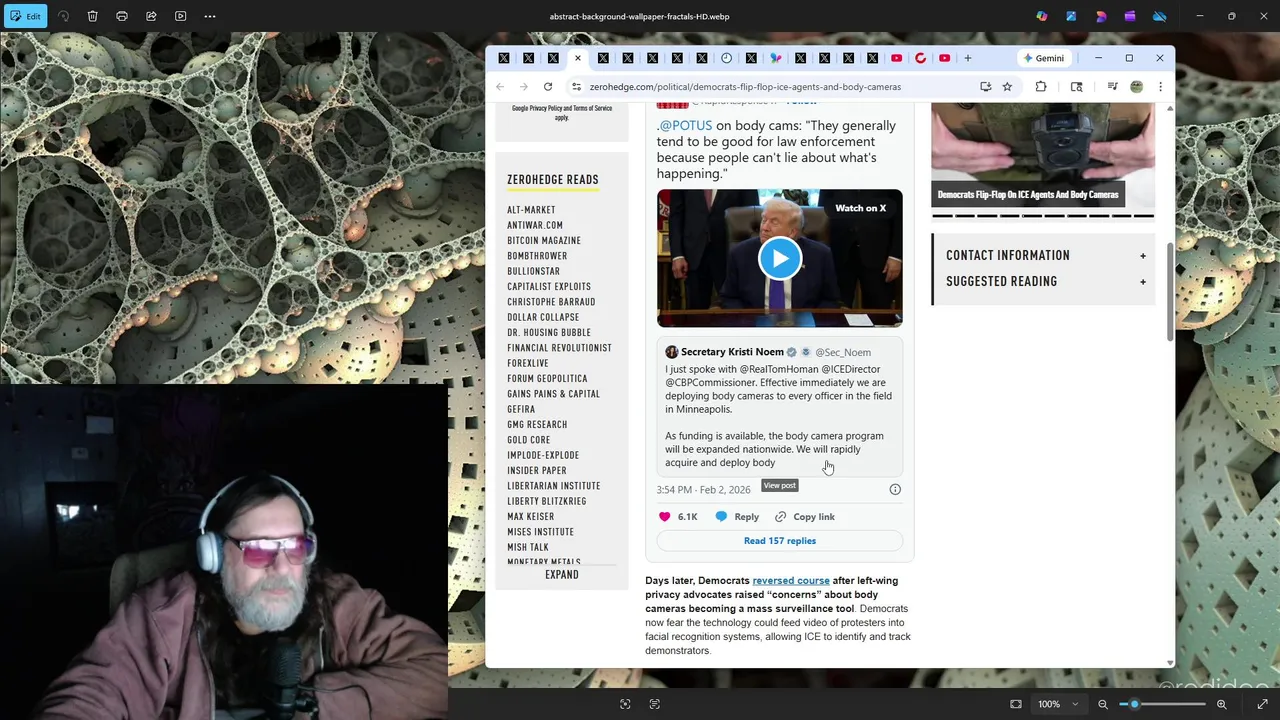Open the three-dot See more menu in Photos
1280x720 pixels.
(210, 16)
